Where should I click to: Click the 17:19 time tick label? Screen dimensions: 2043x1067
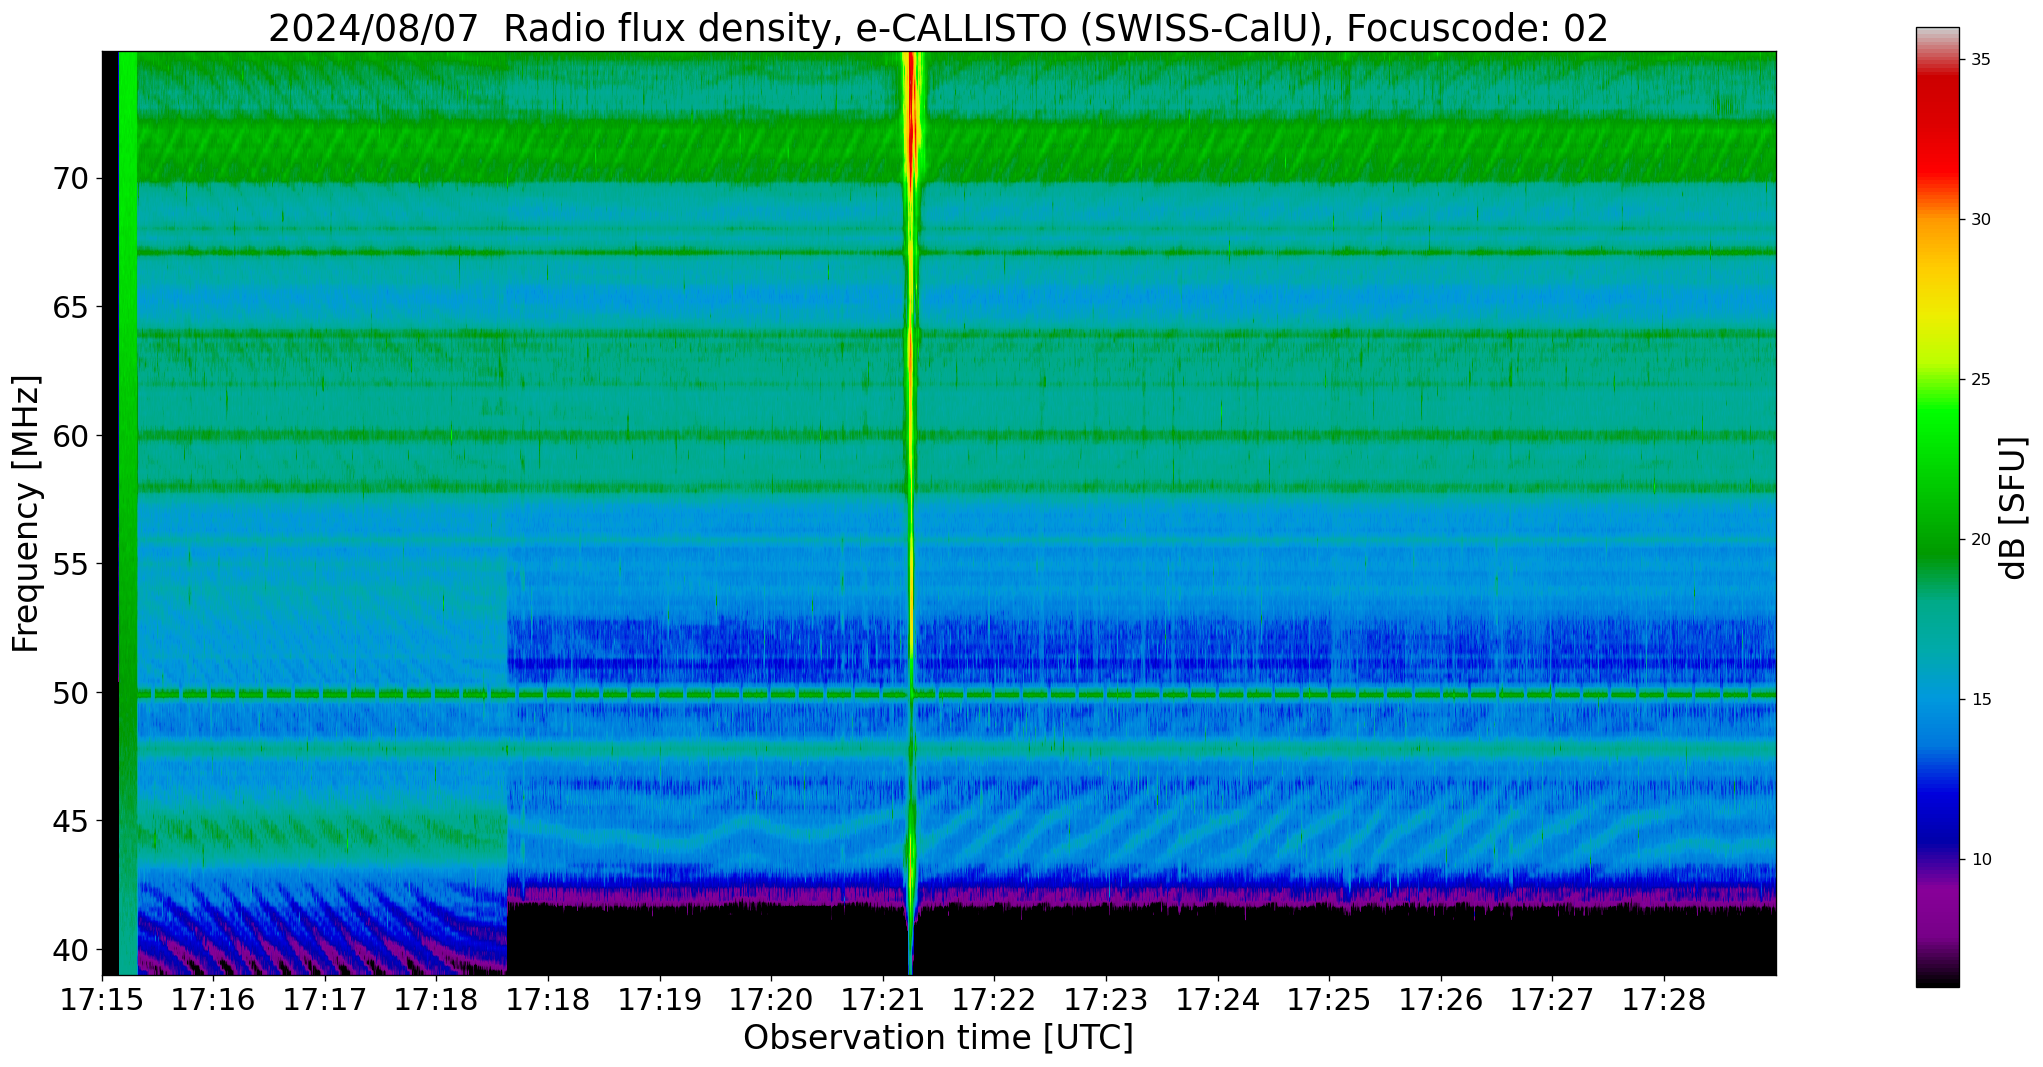coord(660,1000)
